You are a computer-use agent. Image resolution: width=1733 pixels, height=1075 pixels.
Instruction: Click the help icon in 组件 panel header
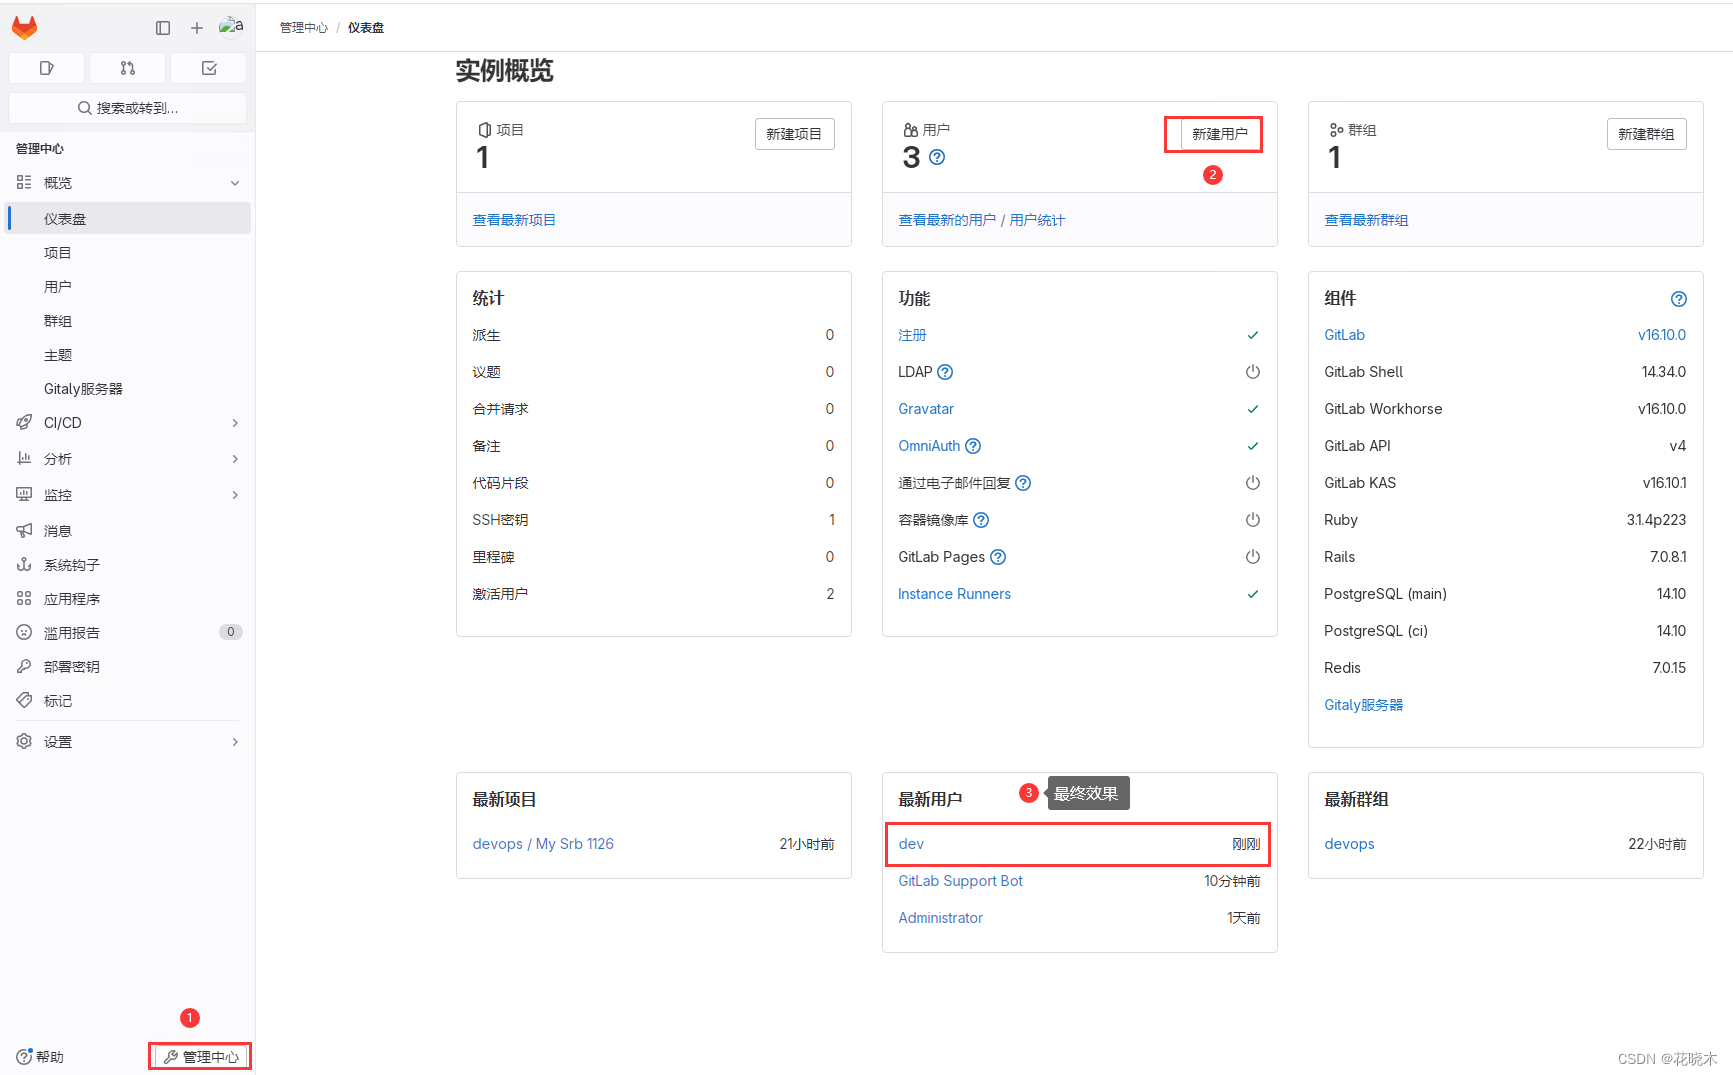click(x=1679, y=299)
